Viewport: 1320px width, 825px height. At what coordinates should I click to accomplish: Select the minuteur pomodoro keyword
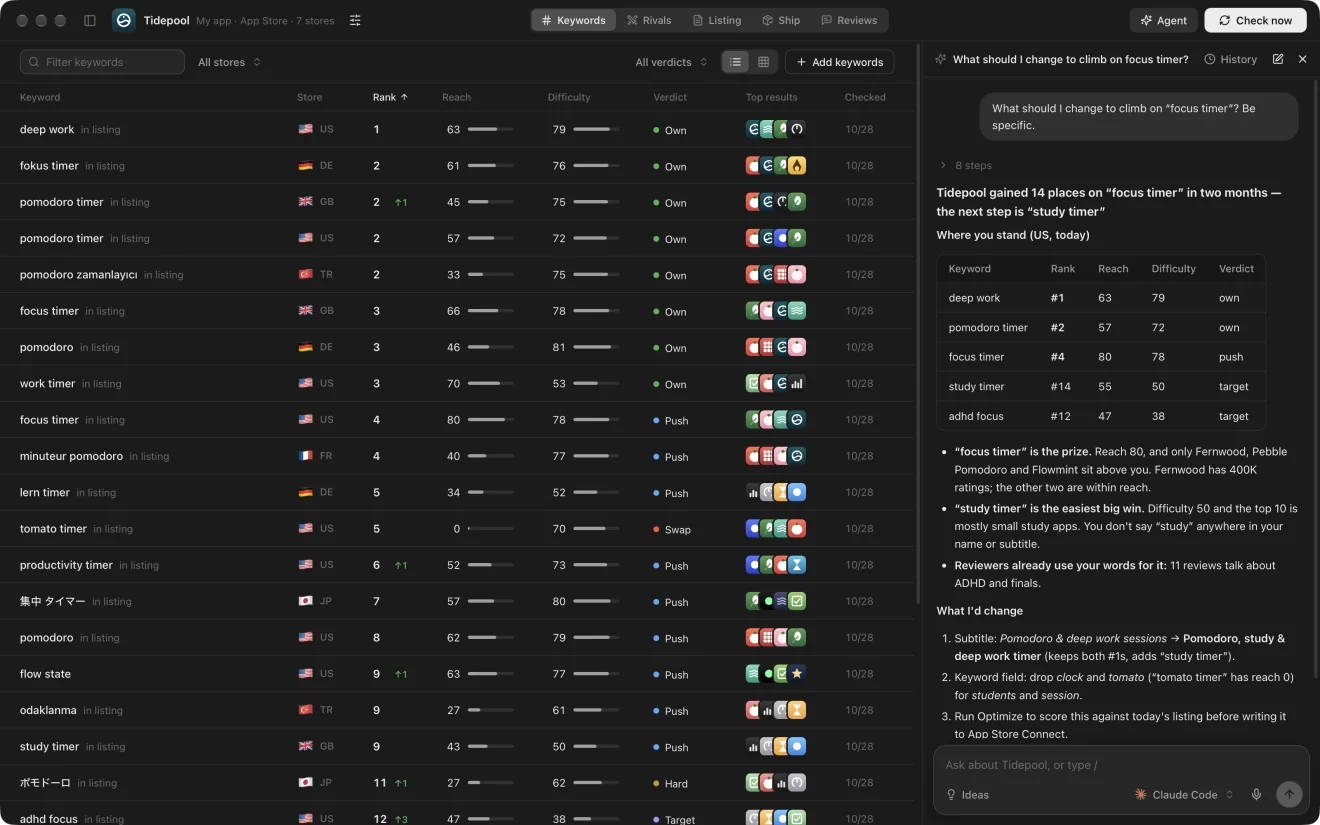point(71,456)
